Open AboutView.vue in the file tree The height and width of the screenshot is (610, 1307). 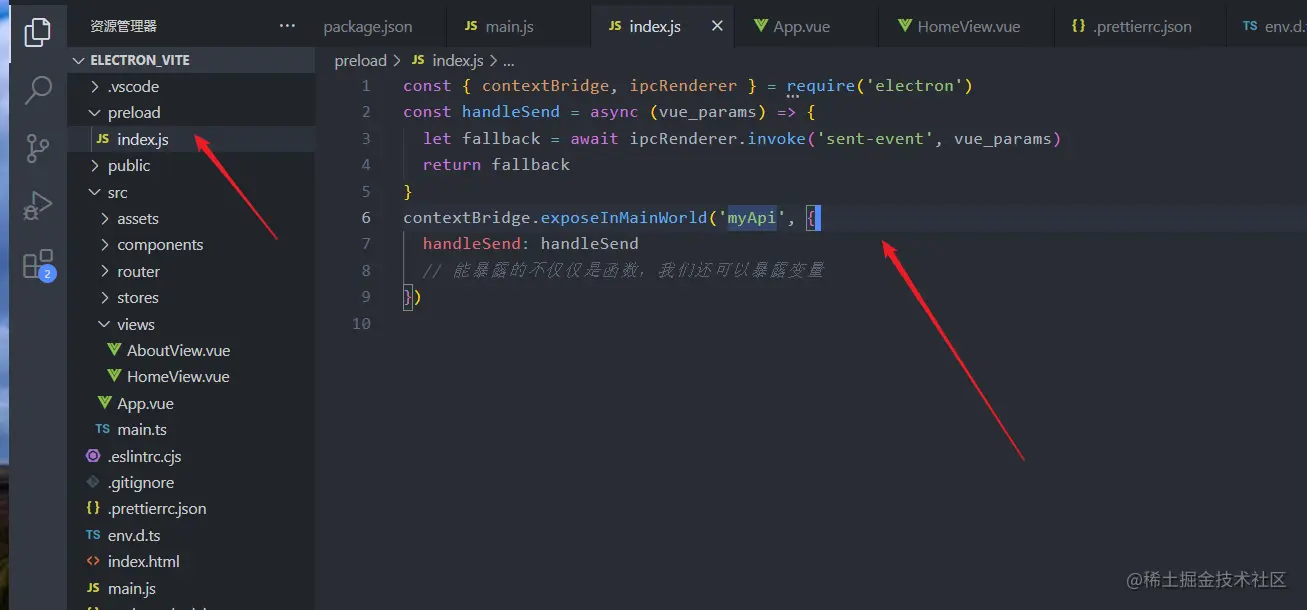click(x=191, y=350)
